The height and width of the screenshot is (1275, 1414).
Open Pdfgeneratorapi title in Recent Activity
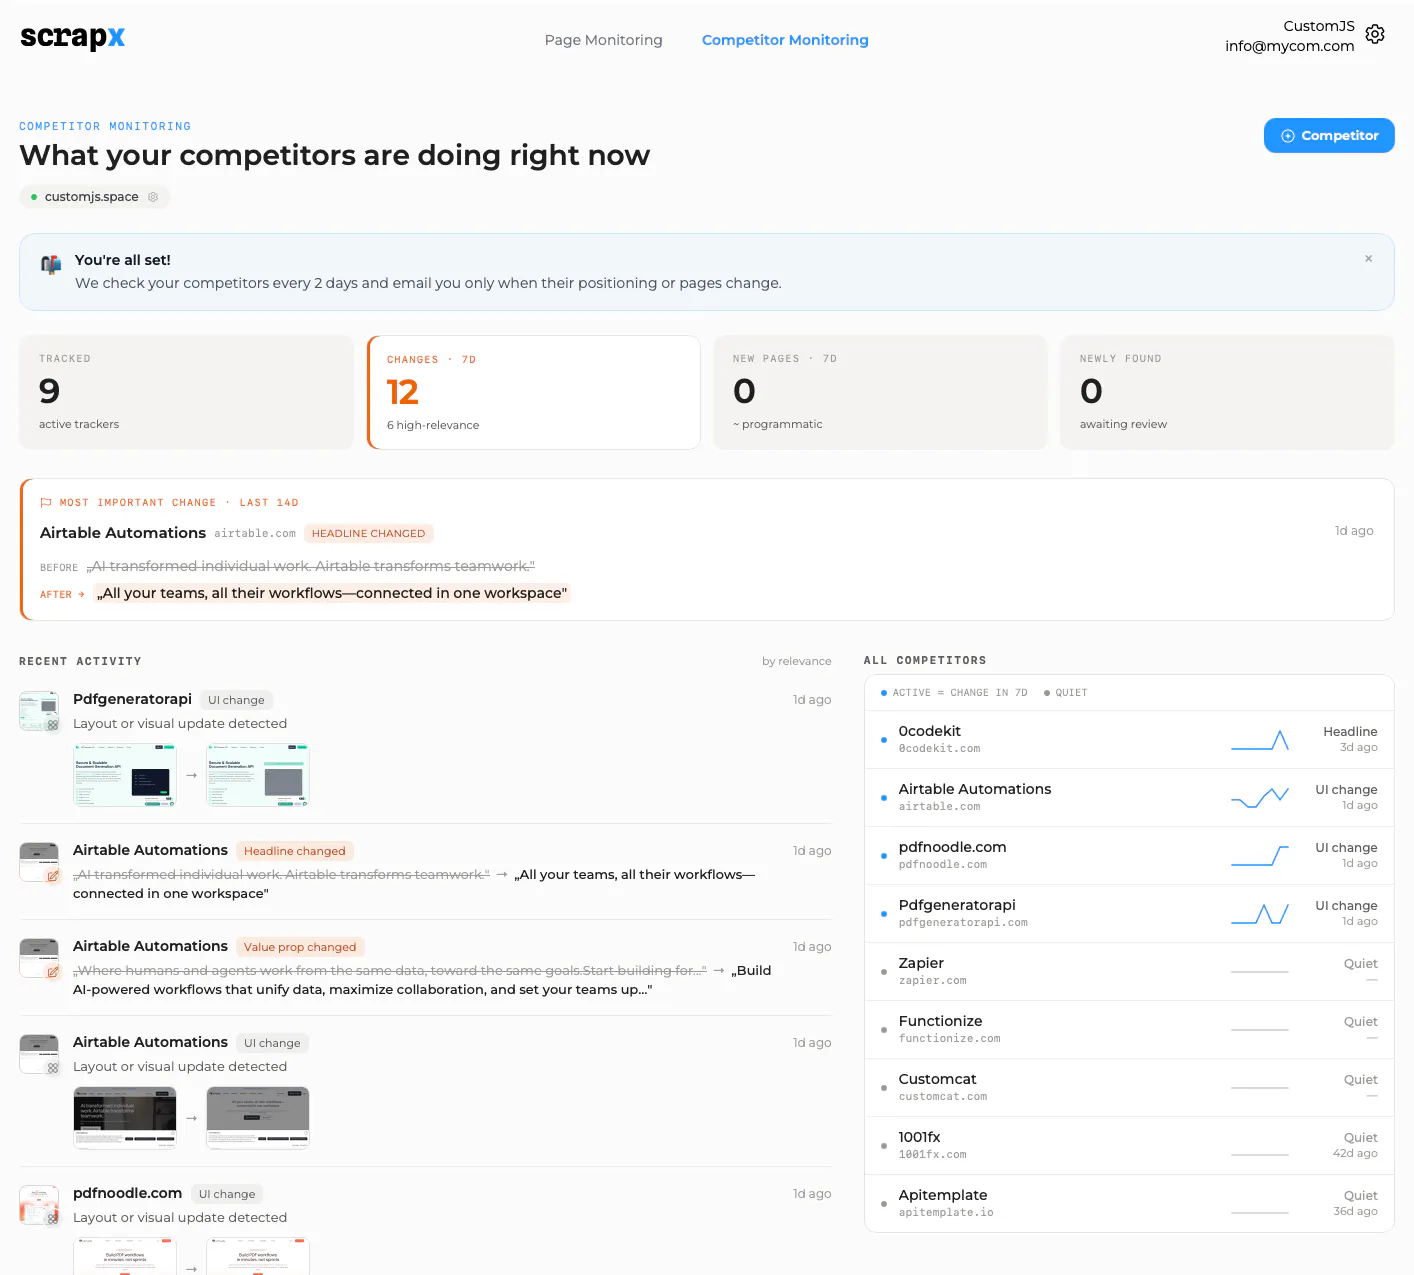[132, 699]
